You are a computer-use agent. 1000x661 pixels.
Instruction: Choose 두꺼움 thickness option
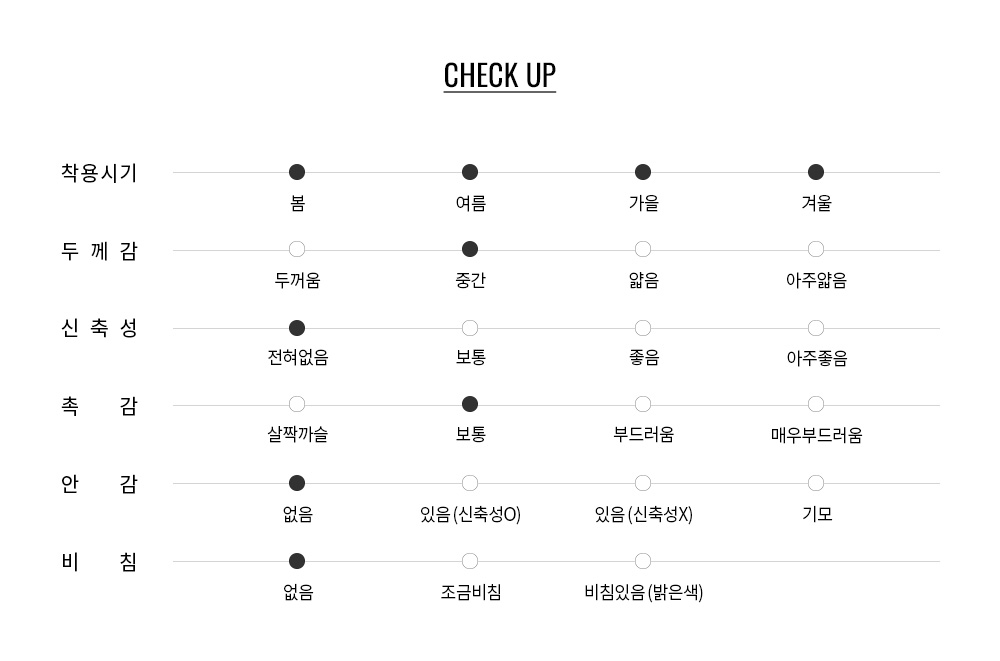[297, 249]
